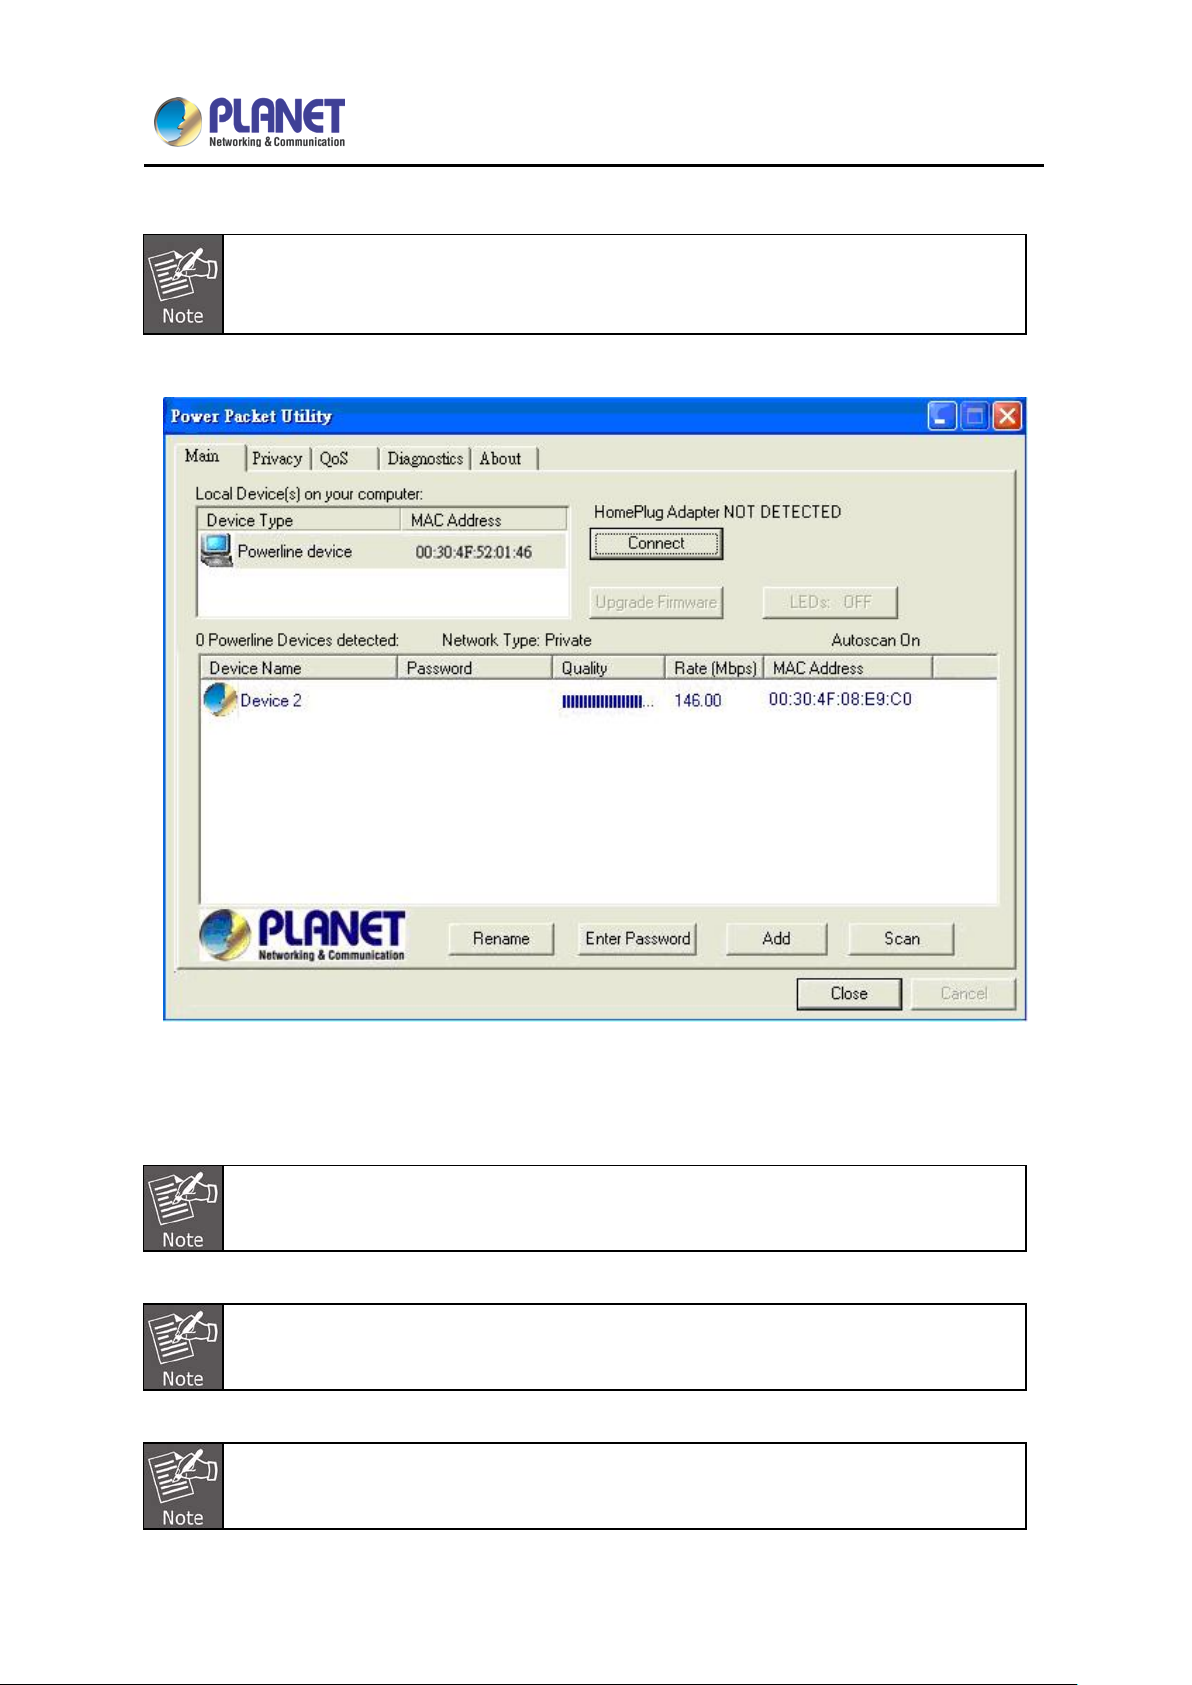This screenshot has height=1685, width=1192.
Task: Click Device 2 quality signal bar
Action: (x=606, y=701)
